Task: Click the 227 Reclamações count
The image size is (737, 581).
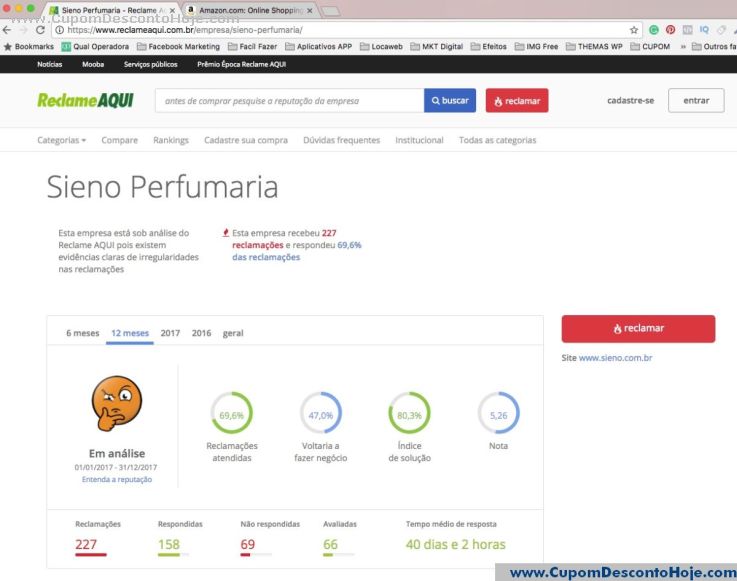Action: [86, 544]
